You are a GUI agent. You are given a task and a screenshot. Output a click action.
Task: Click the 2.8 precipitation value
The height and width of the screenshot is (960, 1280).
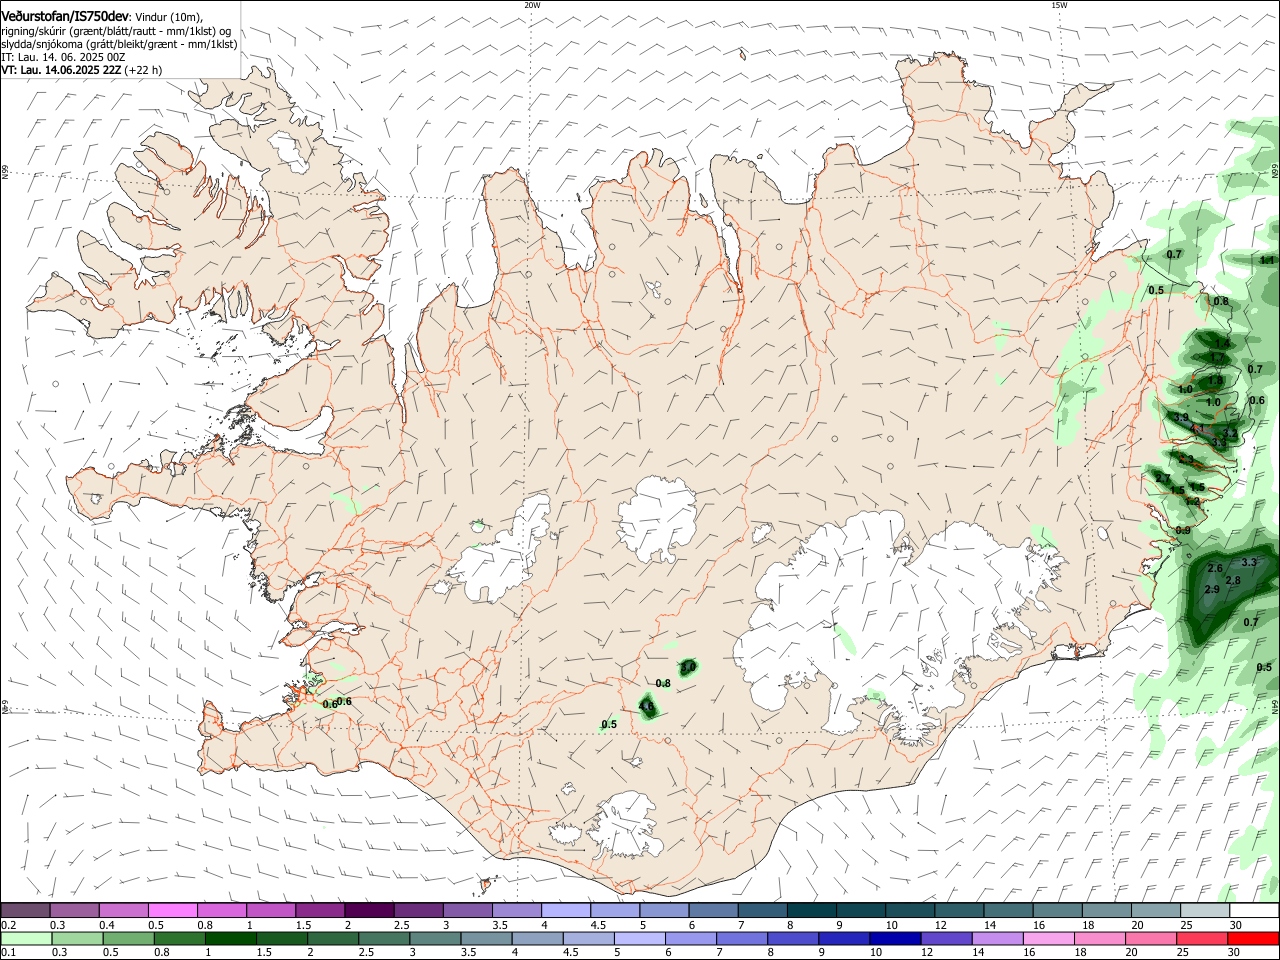(x=1233, y=581)
